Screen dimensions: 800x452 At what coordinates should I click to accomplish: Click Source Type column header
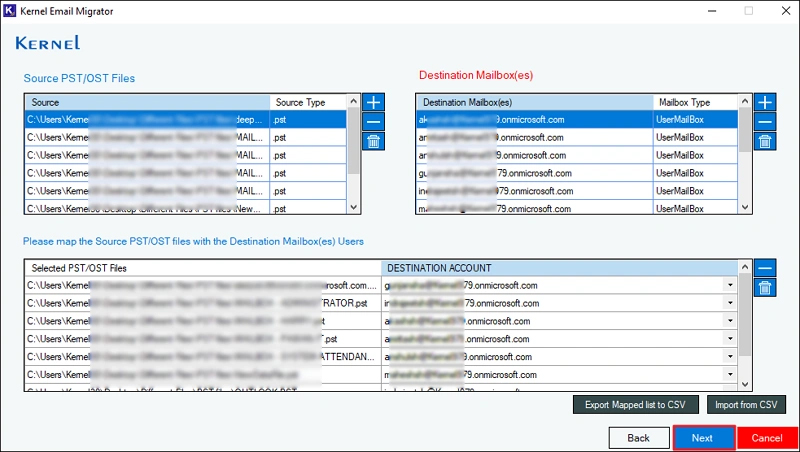coord(308,102)
